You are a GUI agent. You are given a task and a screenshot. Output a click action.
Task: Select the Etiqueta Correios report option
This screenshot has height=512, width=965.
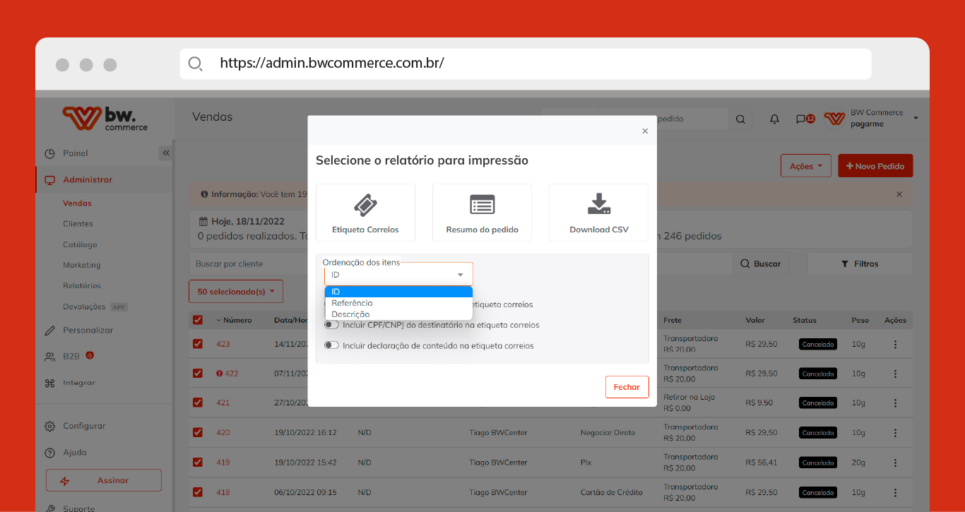[x=365, y=212]
